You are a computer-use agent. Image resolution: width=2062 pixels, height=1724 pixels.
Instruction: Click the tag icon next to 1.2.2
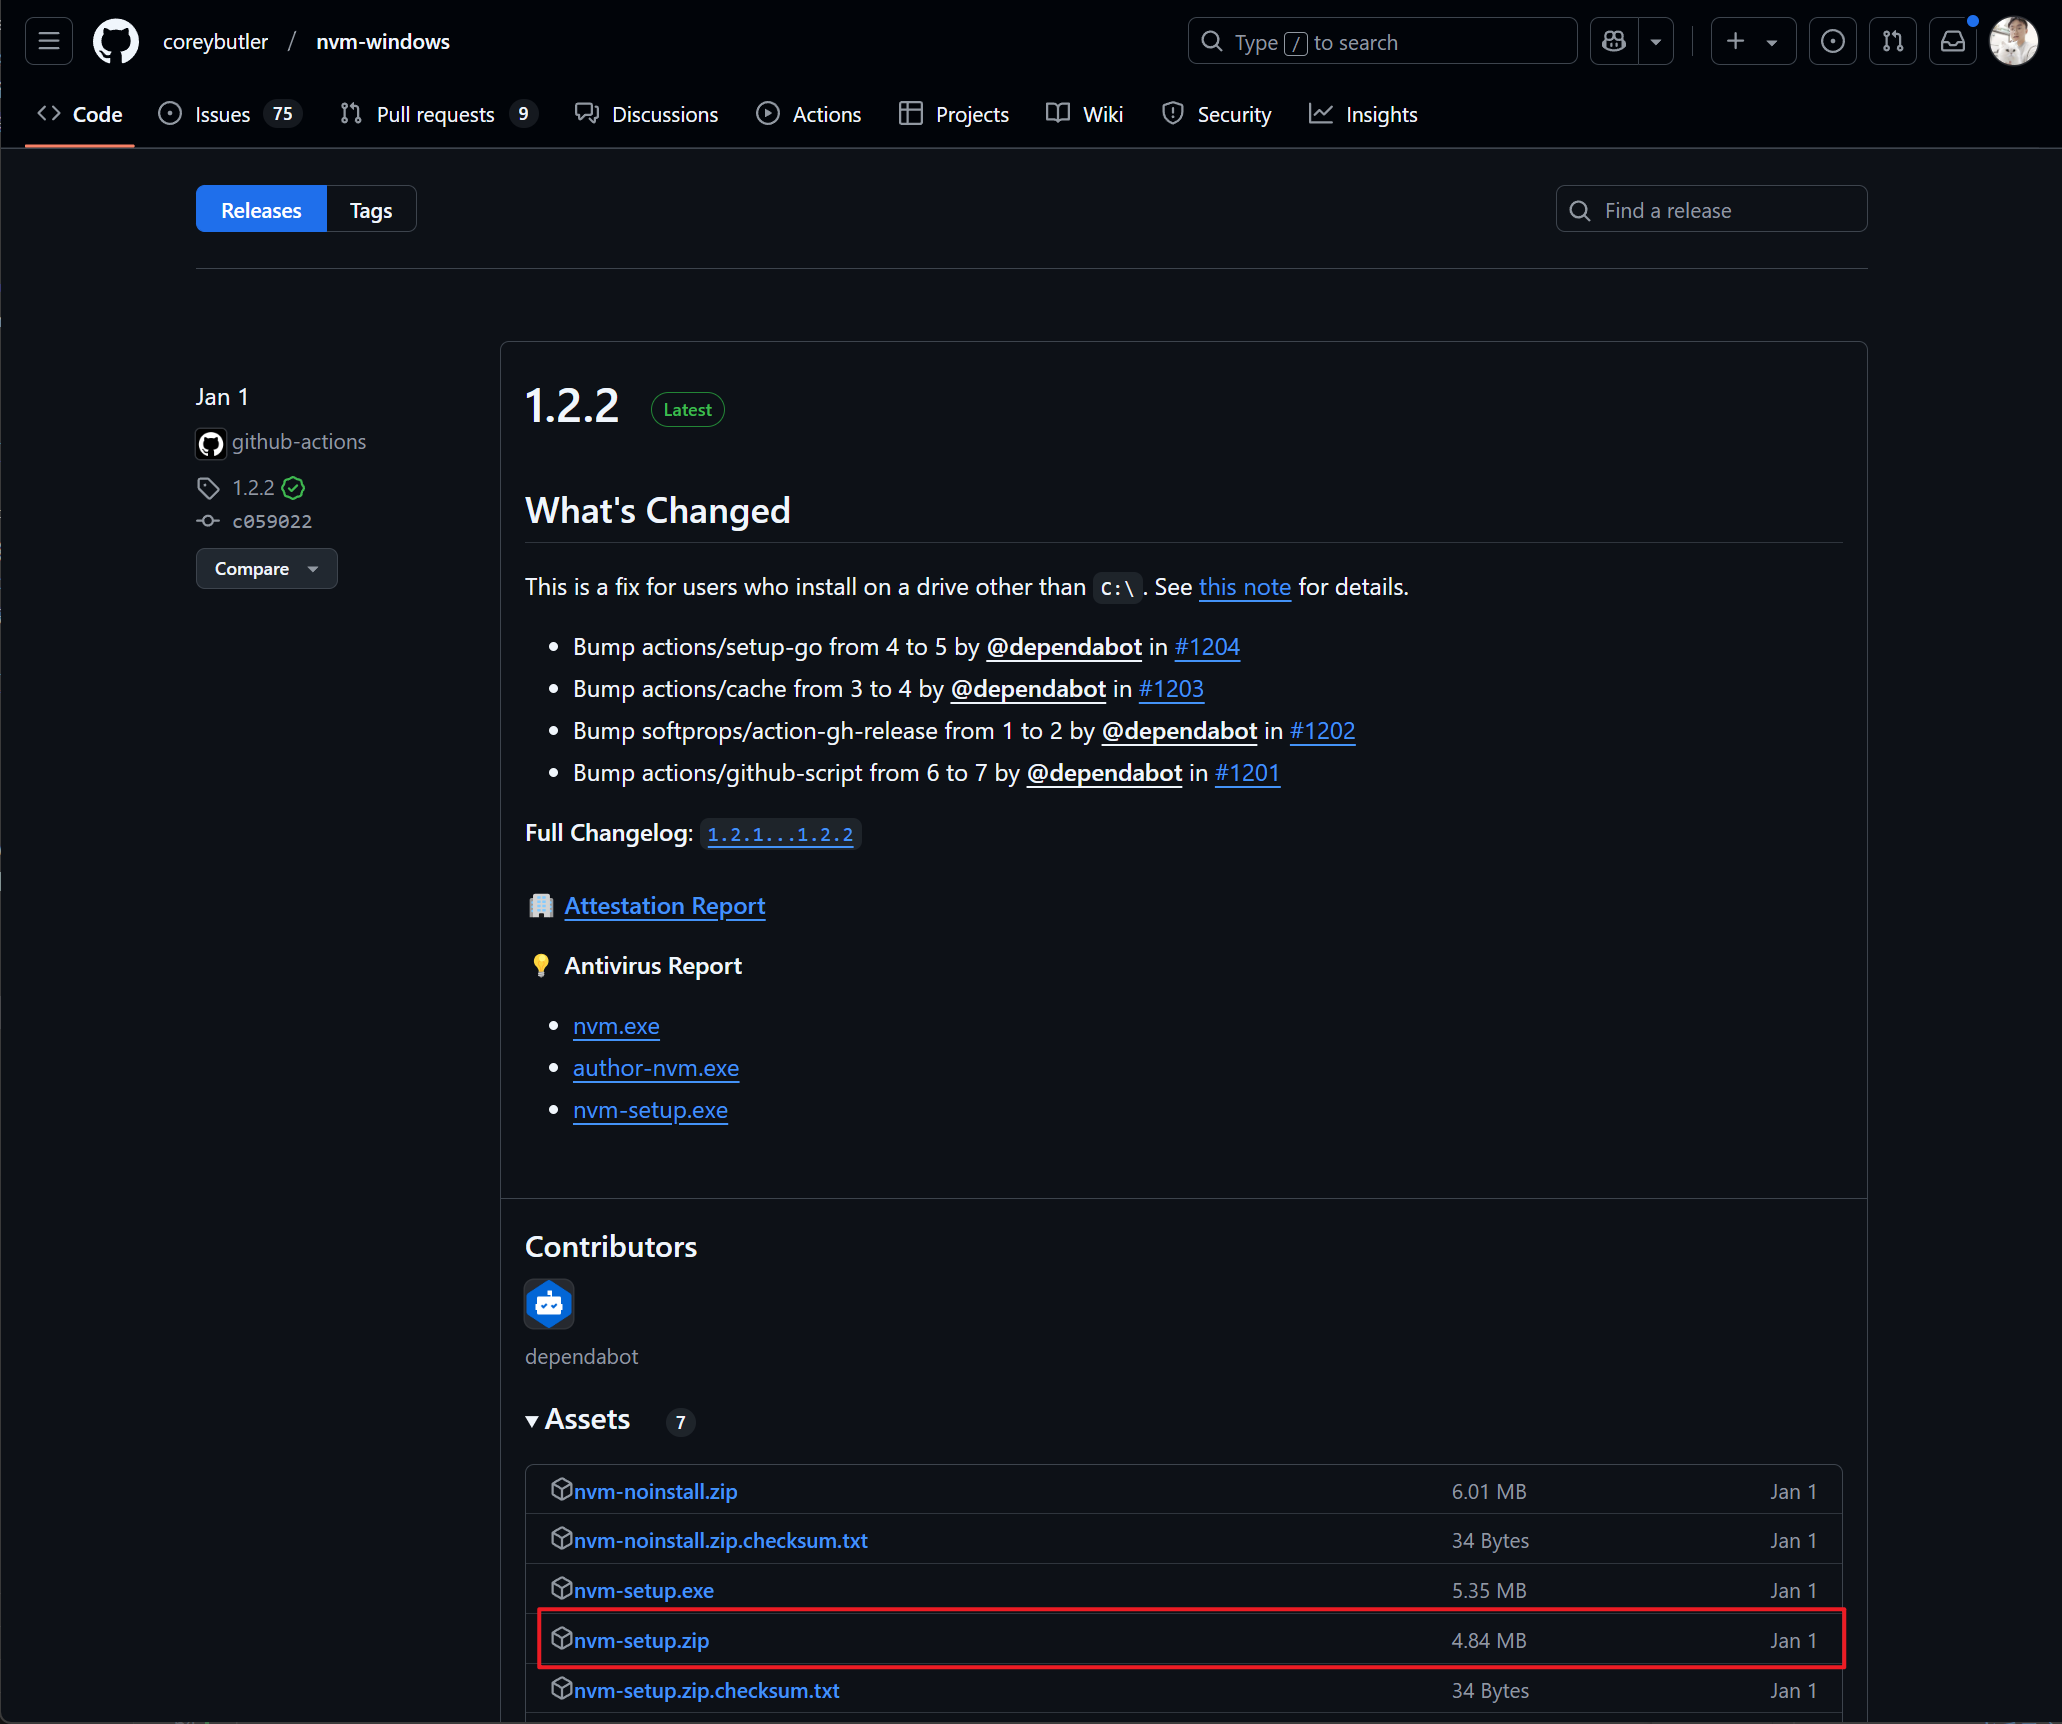pos(208,488)
